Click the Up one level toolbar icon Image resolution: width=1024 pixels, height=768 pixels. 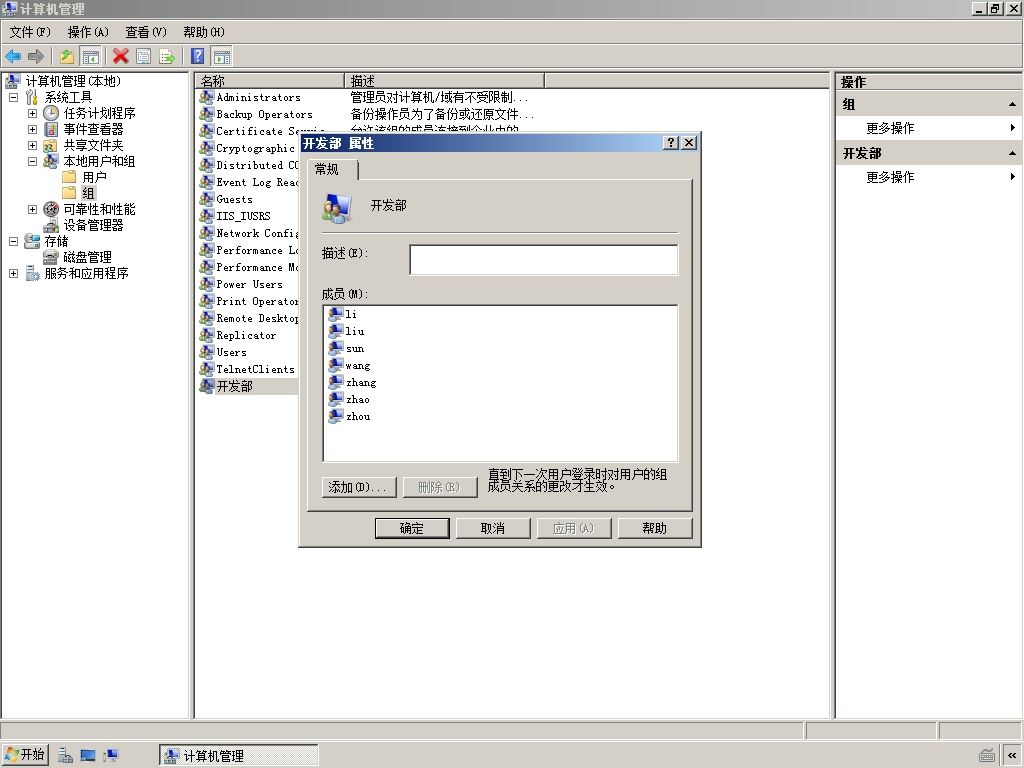click(67, 56)
